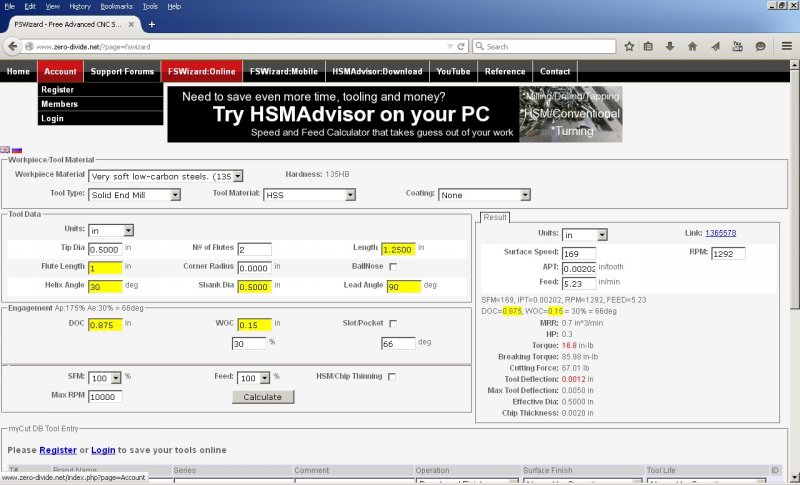Click the browser back arrow button

(13, 46)
